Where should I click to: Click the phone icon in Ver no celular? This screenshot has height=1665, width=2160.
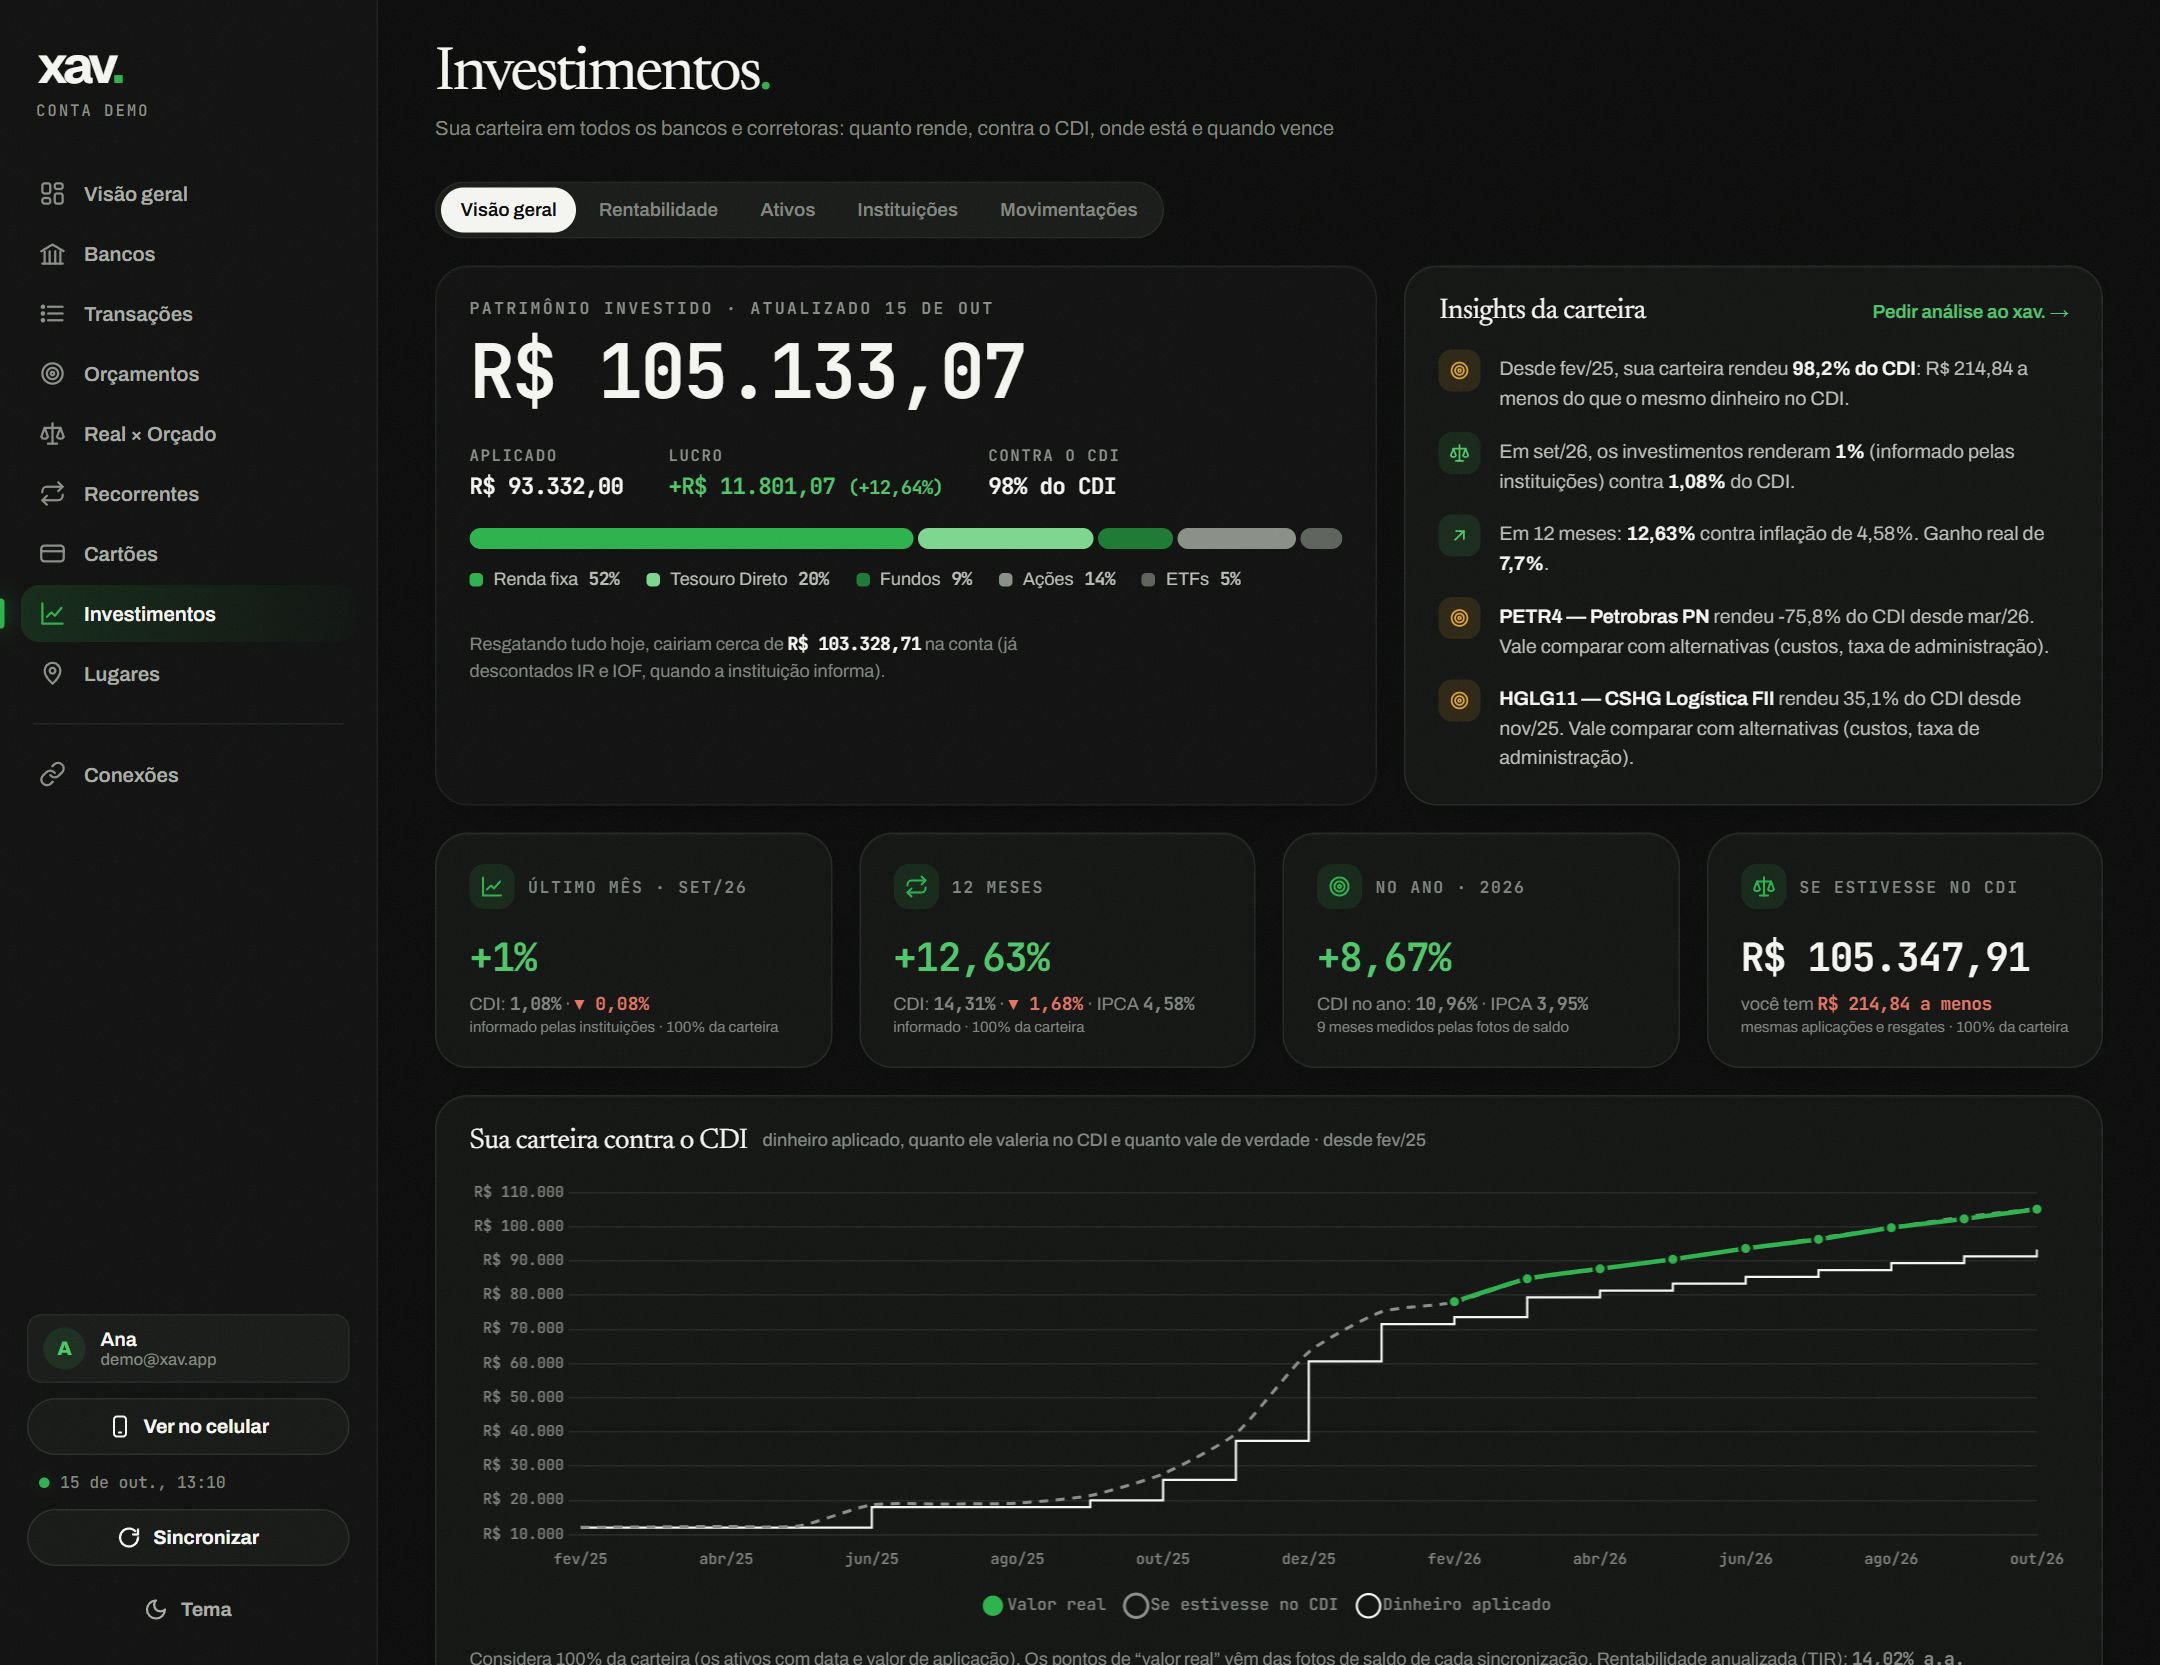pos(120,1427)
